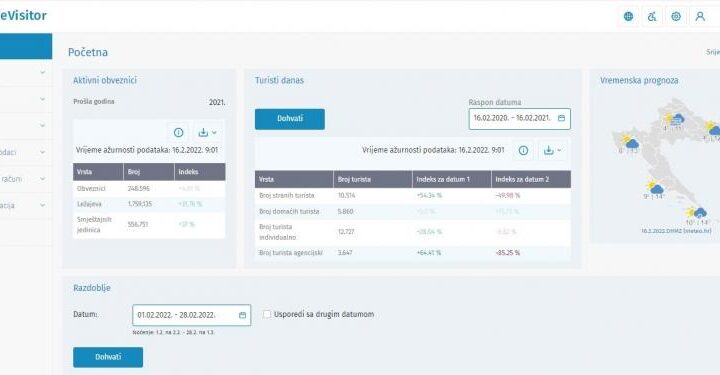Open download dropdown in Aktivni obveznici panel

207,133
